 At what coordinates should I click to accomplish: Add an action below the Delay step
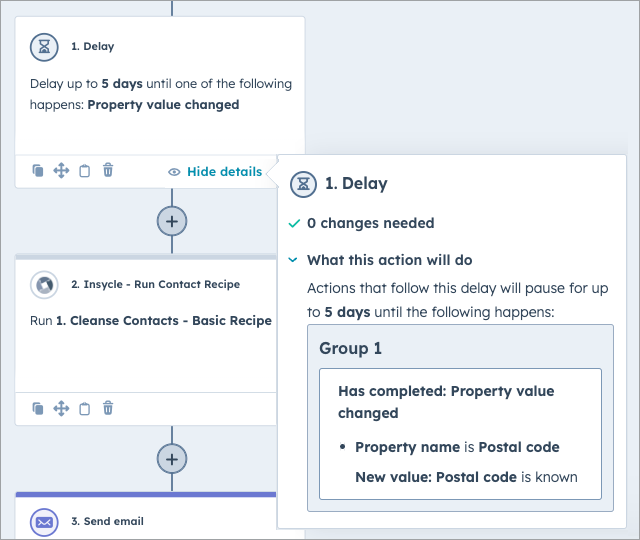pos(172,221)
